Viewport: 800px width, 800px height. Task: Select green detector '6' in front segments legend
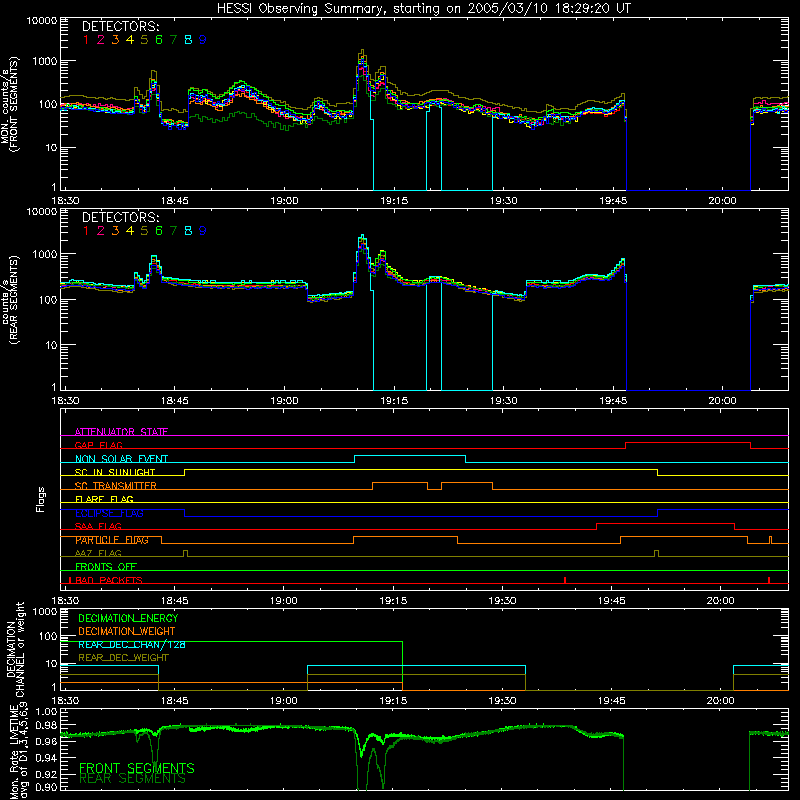[159, 40]
